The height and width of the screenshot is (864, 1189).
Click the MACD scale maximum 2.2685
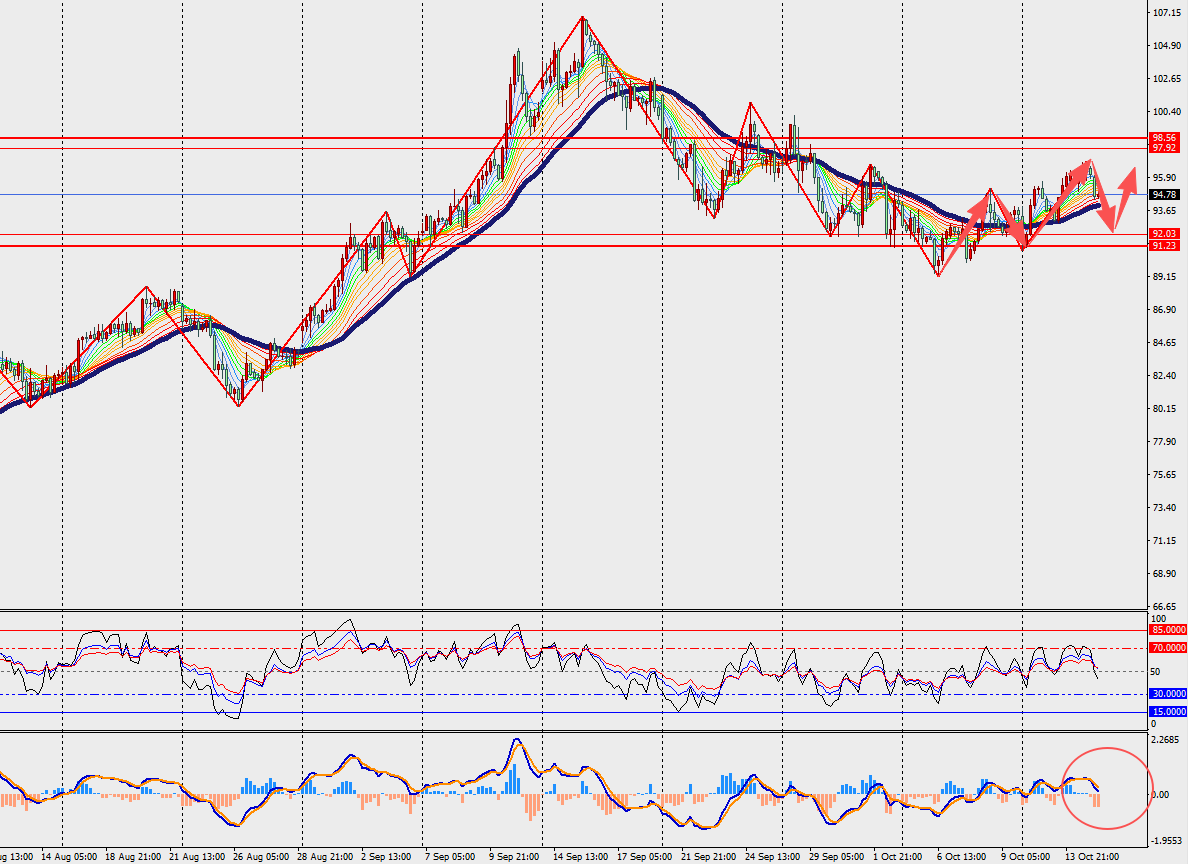pyautogui.click(x=1165, y=740)
